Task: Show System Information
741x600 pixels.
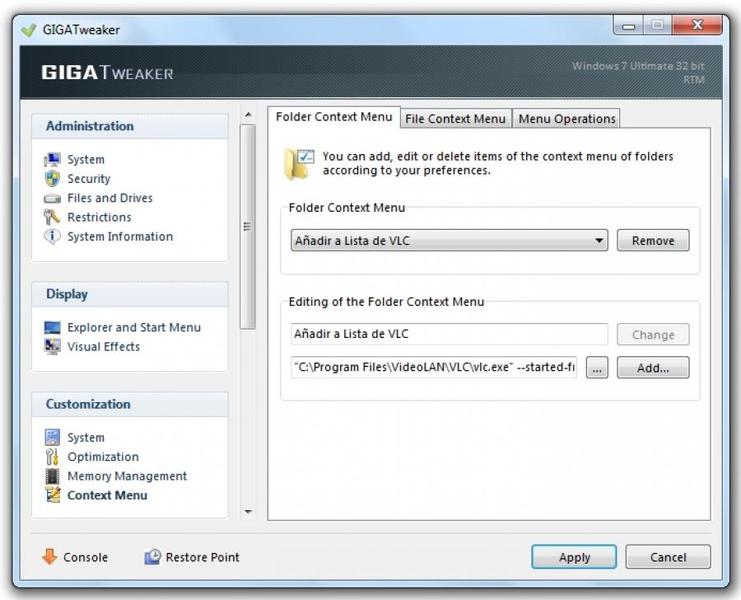Action: point(120,236)
